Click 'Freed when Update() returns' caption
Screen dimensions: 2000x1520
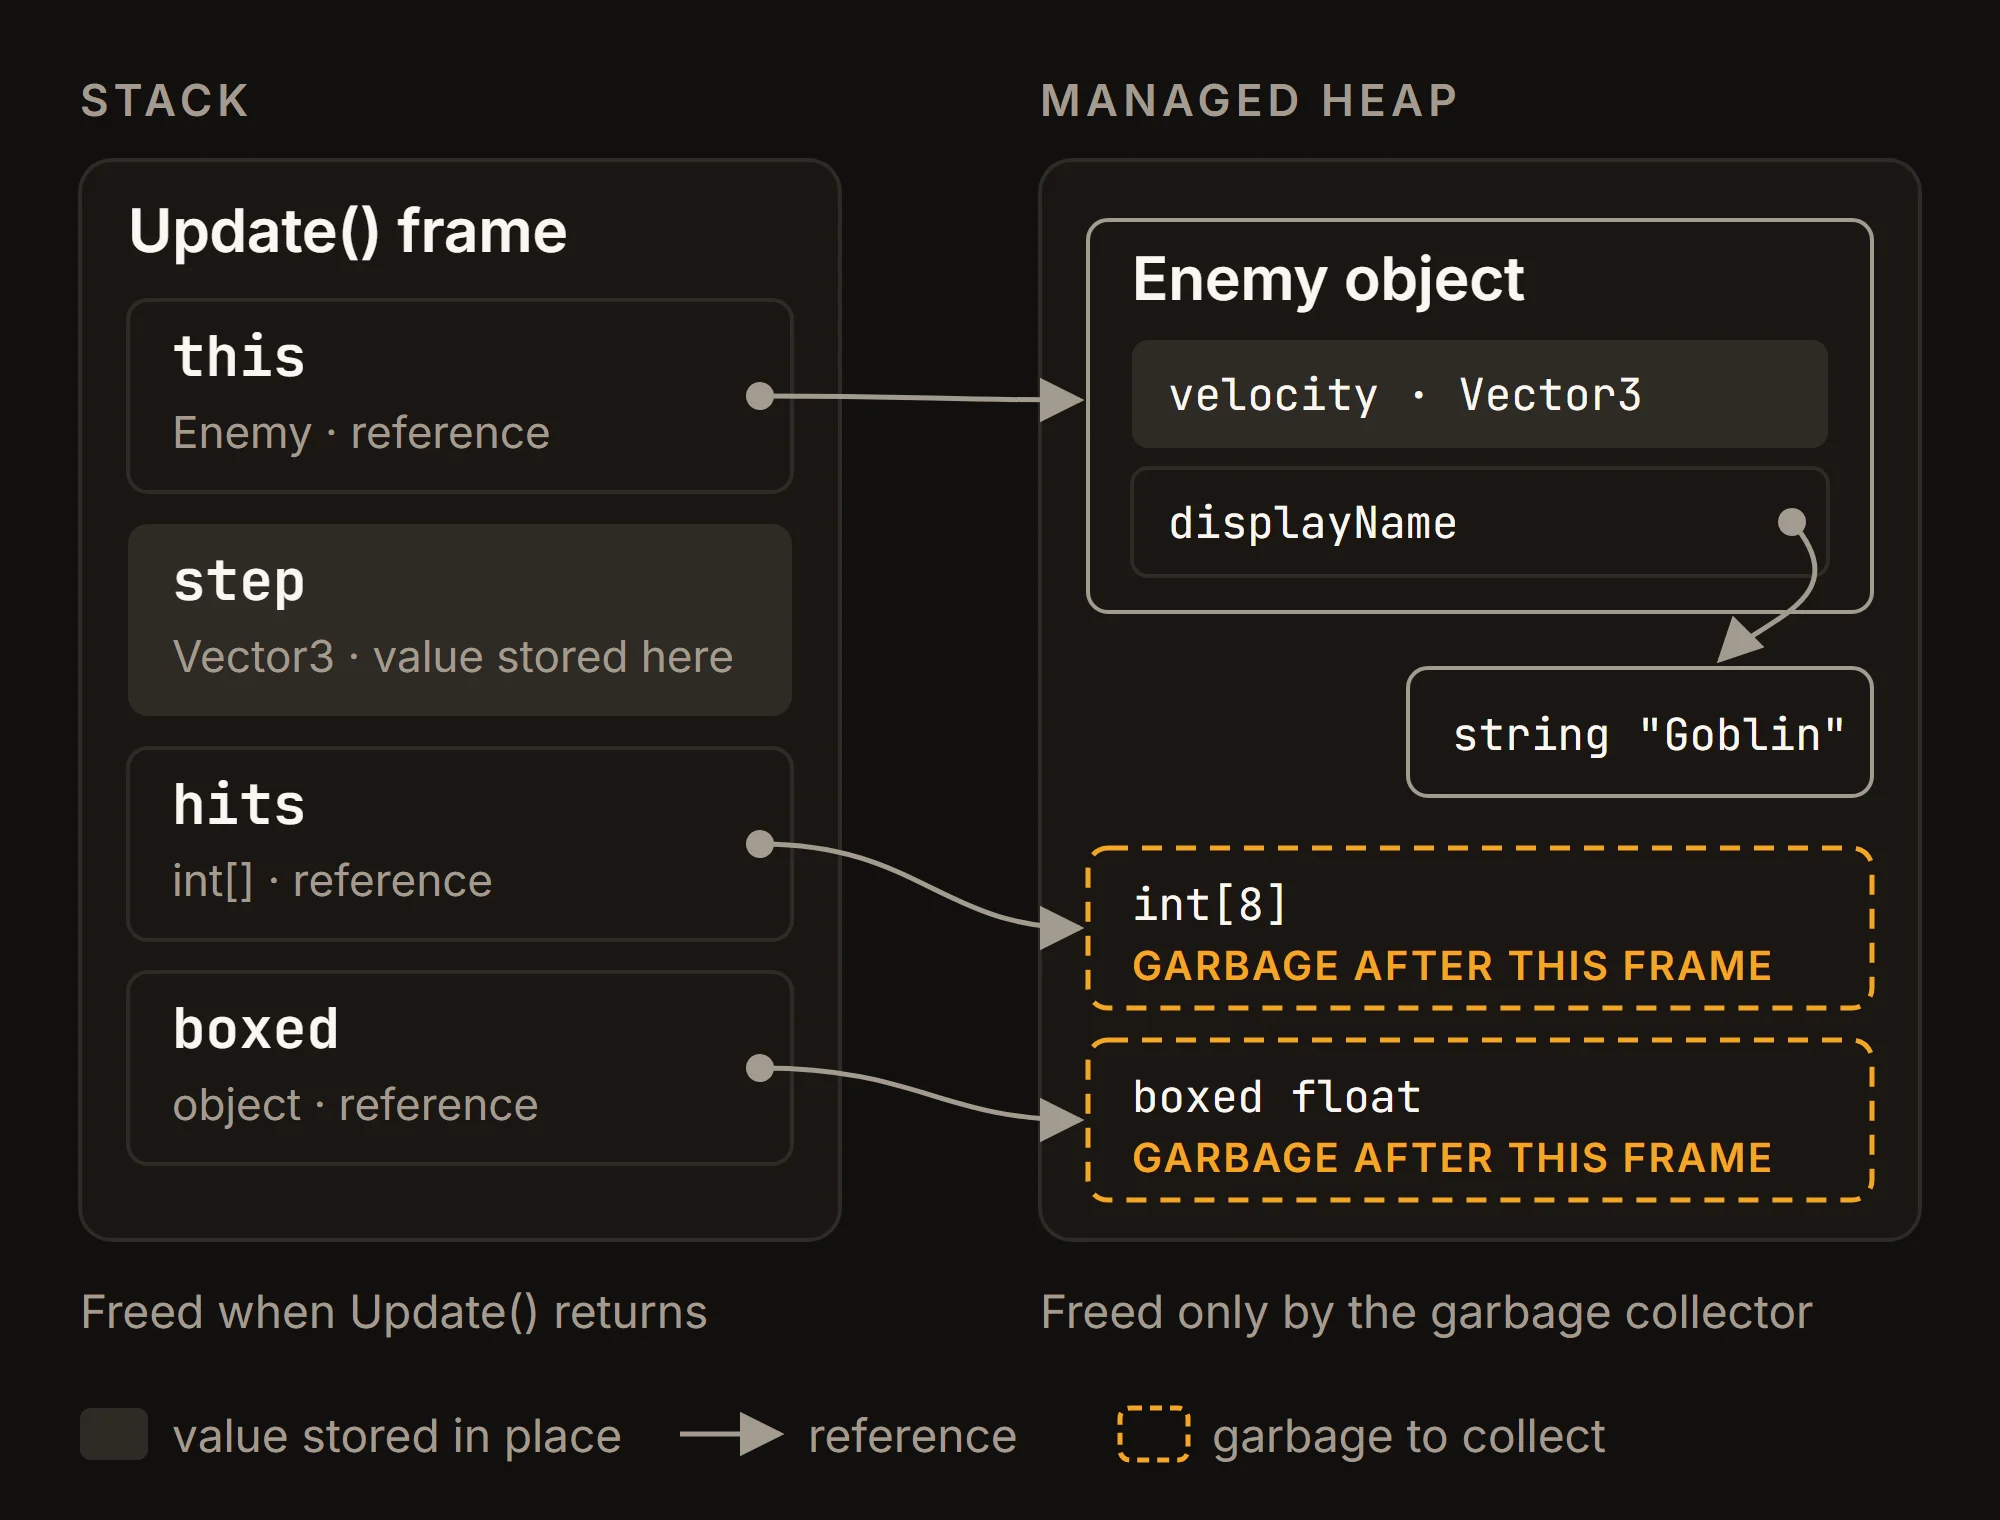pos(394,1313)
